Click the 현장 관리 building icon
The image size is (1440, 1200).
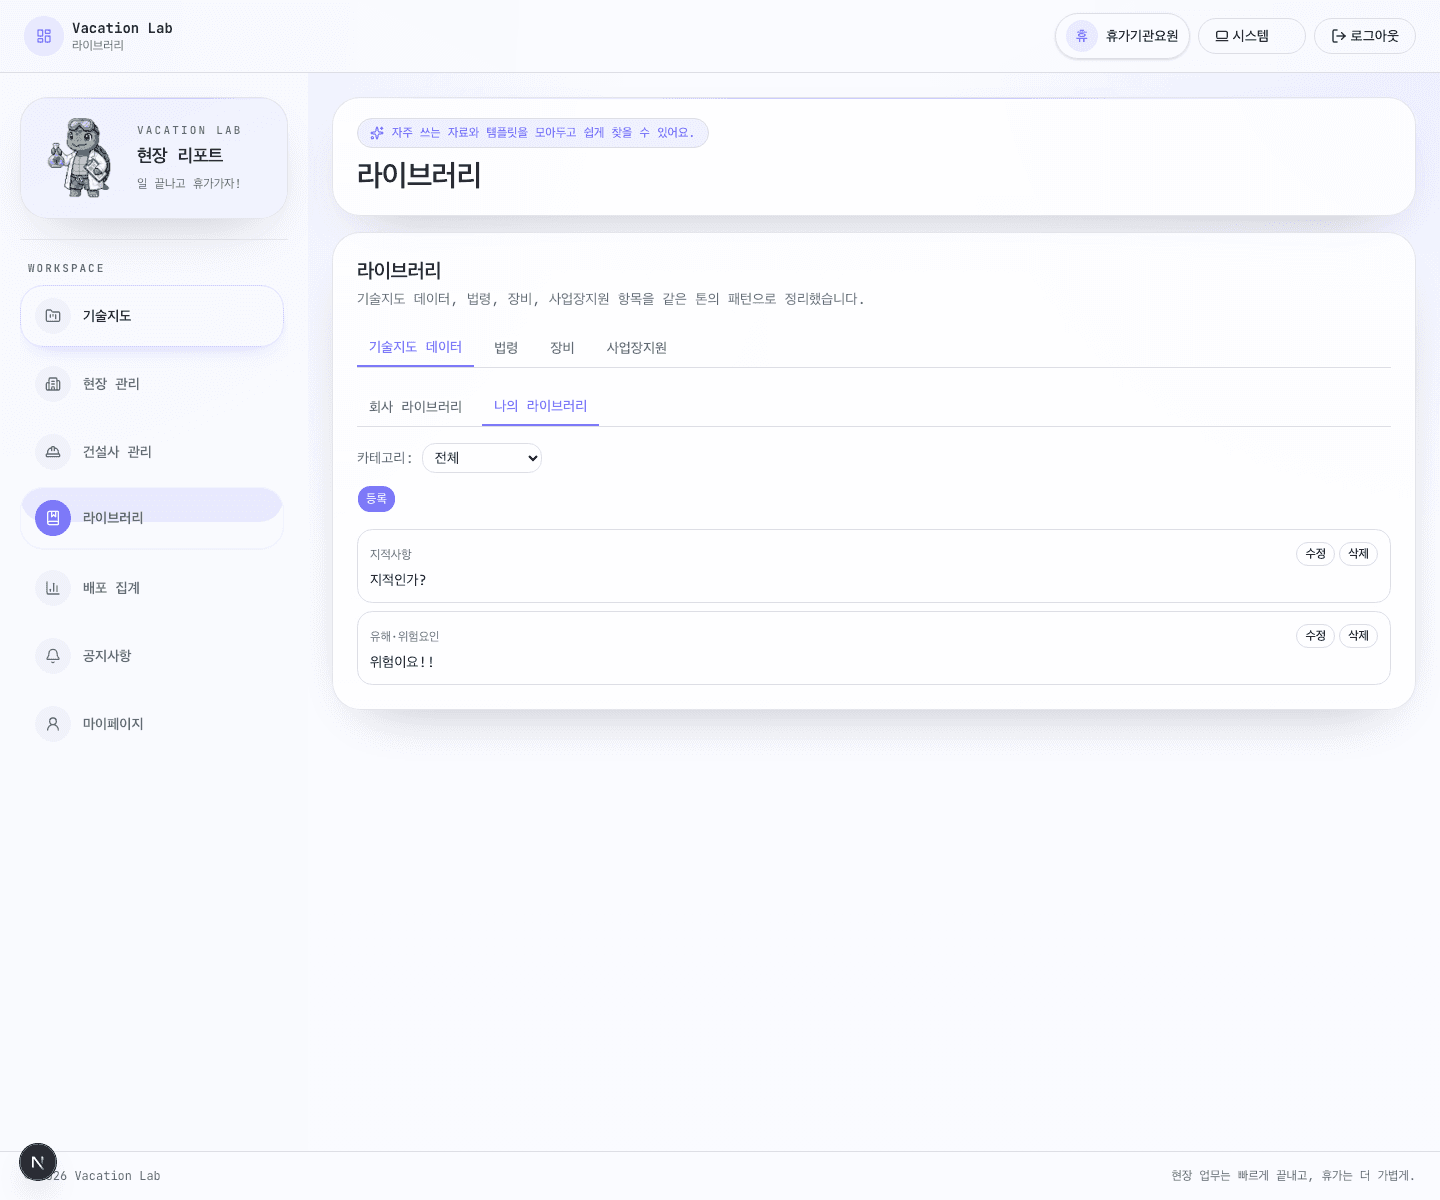pyautogui.click(x=53, y=384)
